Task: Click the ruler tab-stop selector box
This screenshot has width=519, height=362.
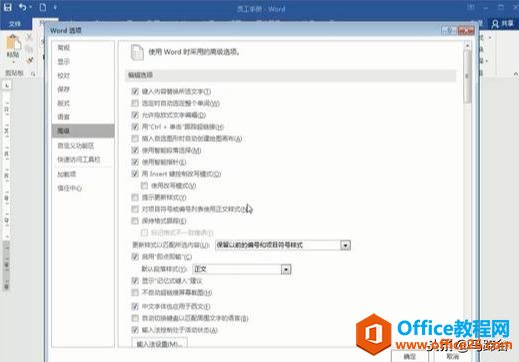Action: coord(7,86)
